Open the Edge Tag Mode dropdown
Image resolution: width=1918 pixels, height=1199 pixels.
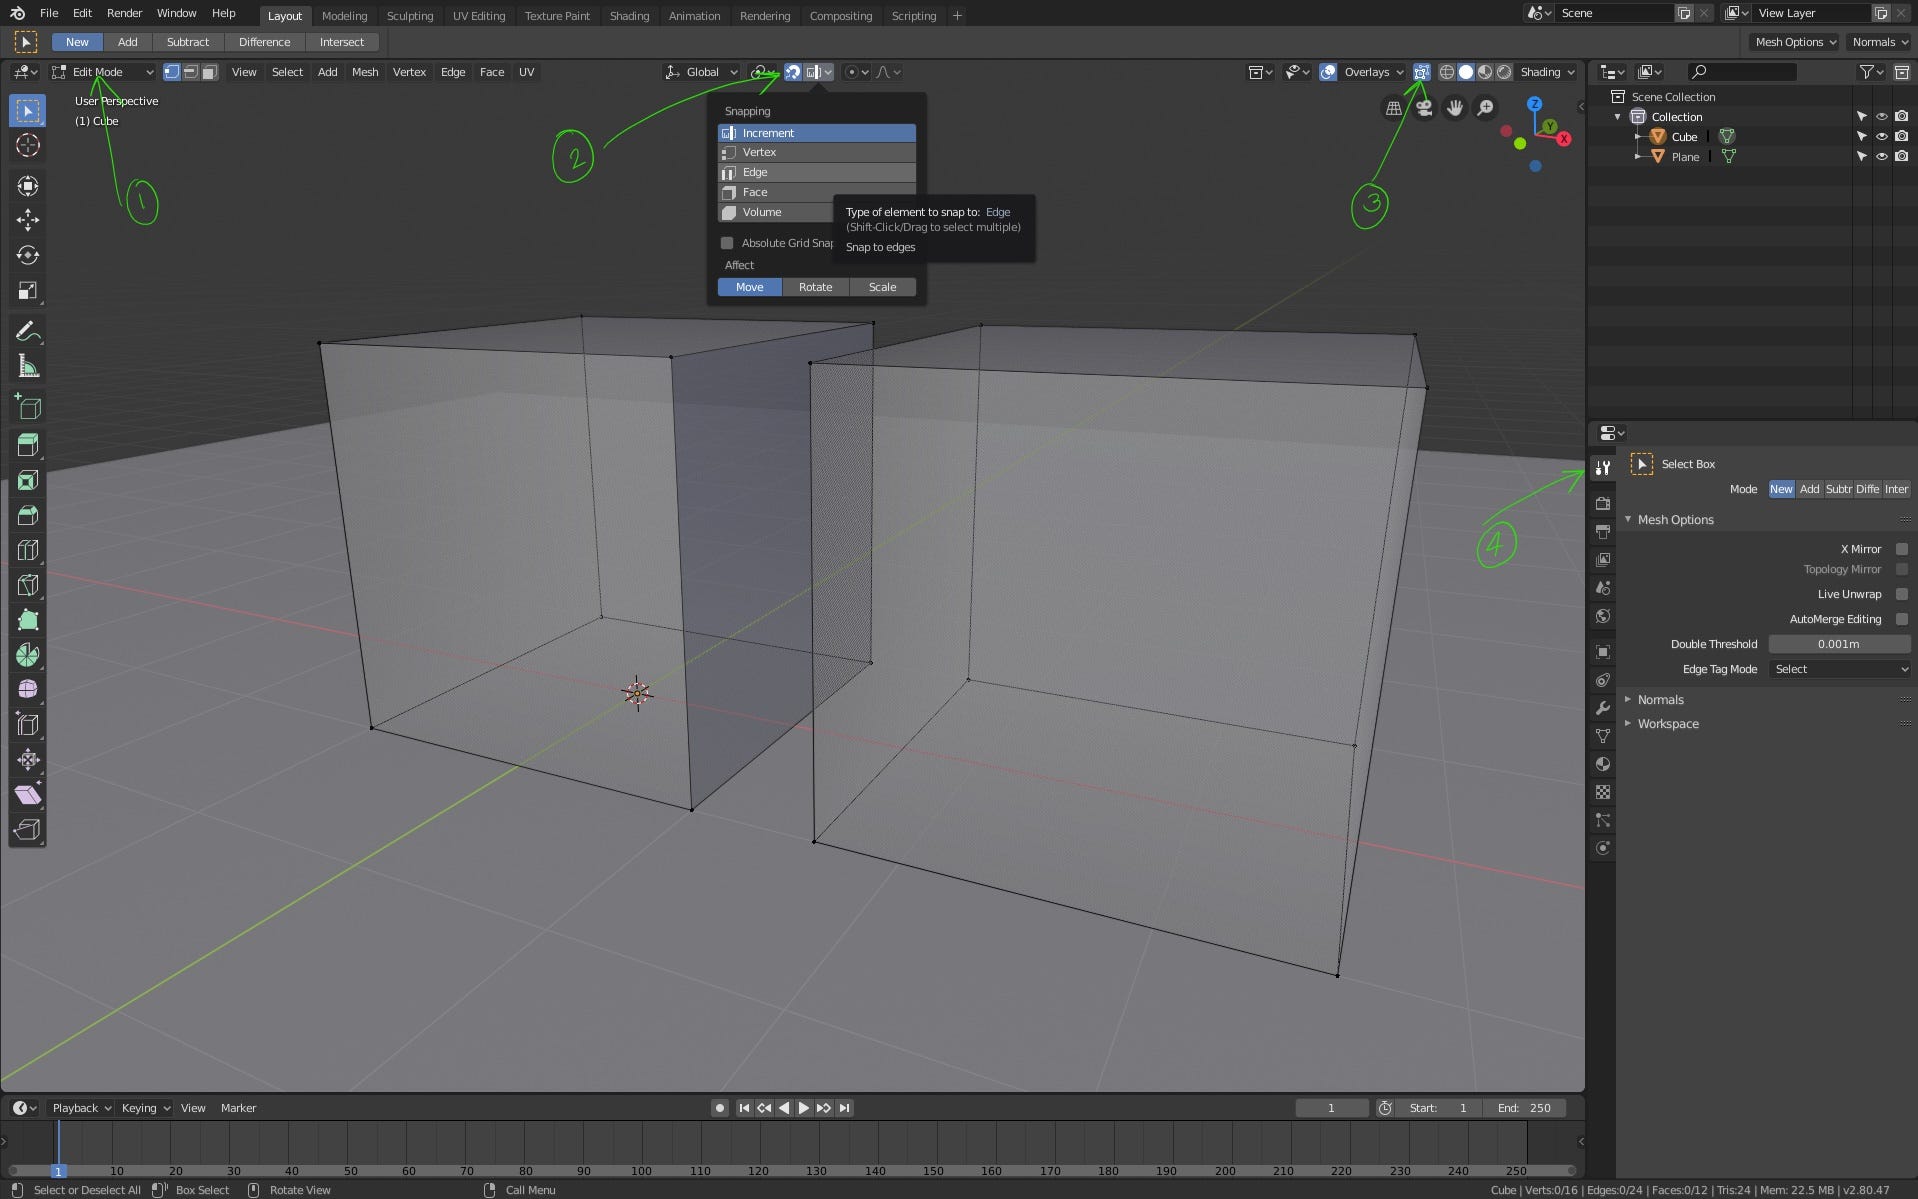(1839, 669)
